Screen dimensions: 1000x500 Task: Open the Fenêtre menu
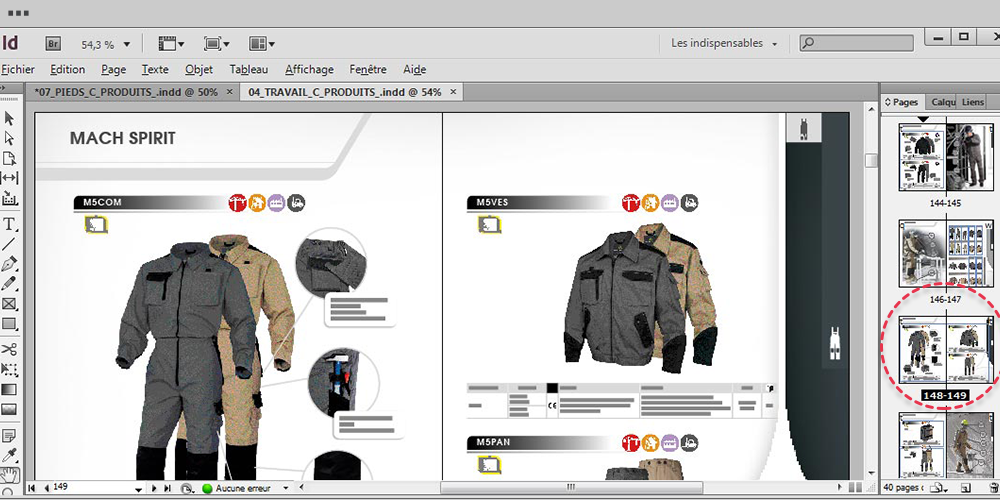(x=368, y=70)
